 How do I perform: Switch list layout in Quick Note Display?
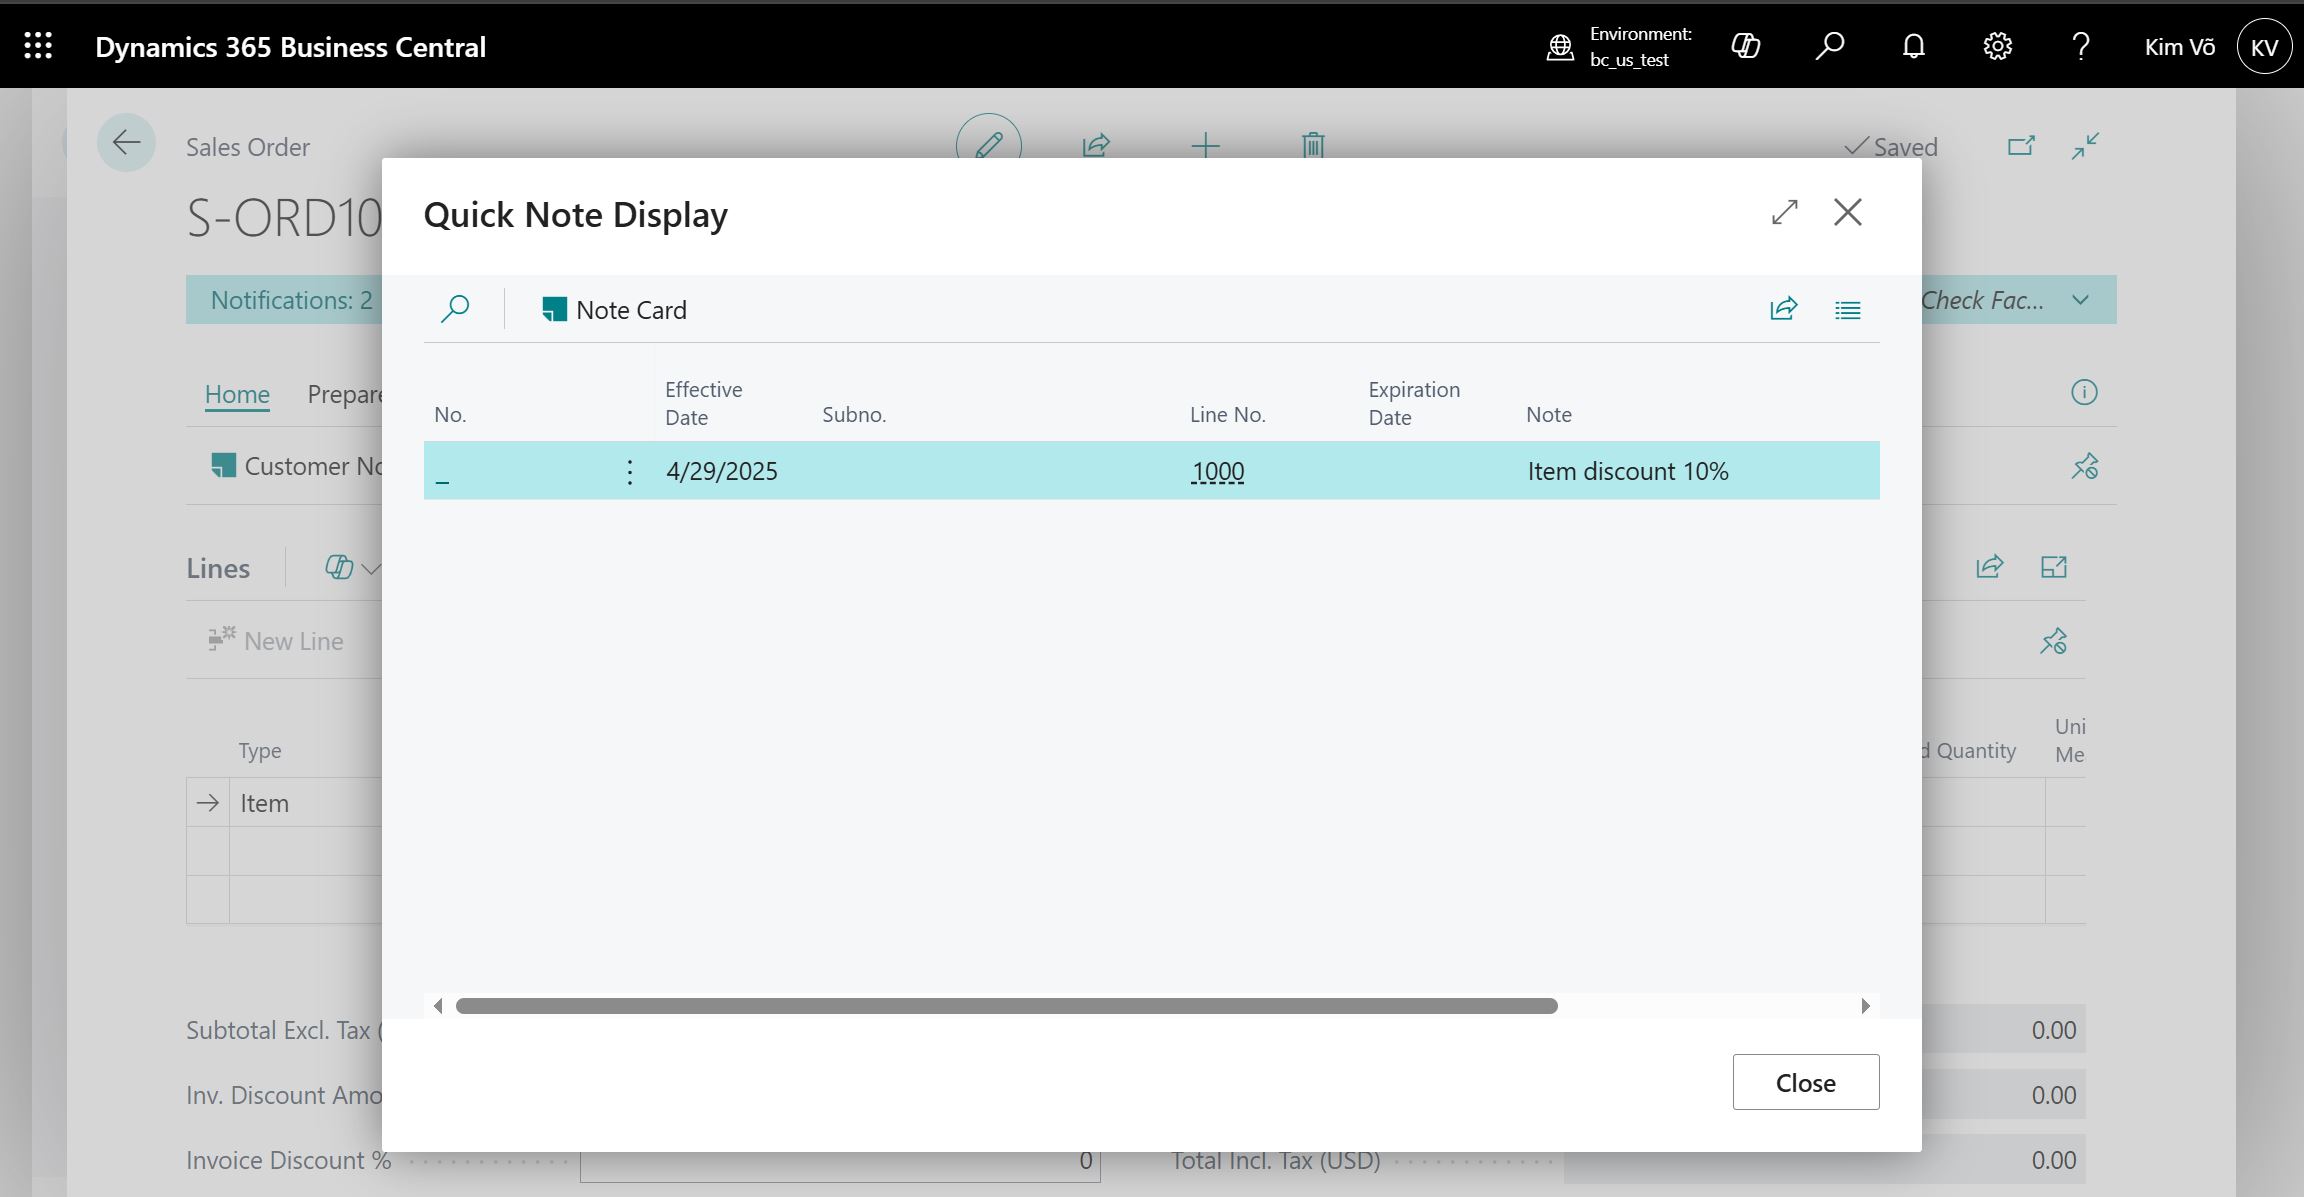tap(1848, 310)
